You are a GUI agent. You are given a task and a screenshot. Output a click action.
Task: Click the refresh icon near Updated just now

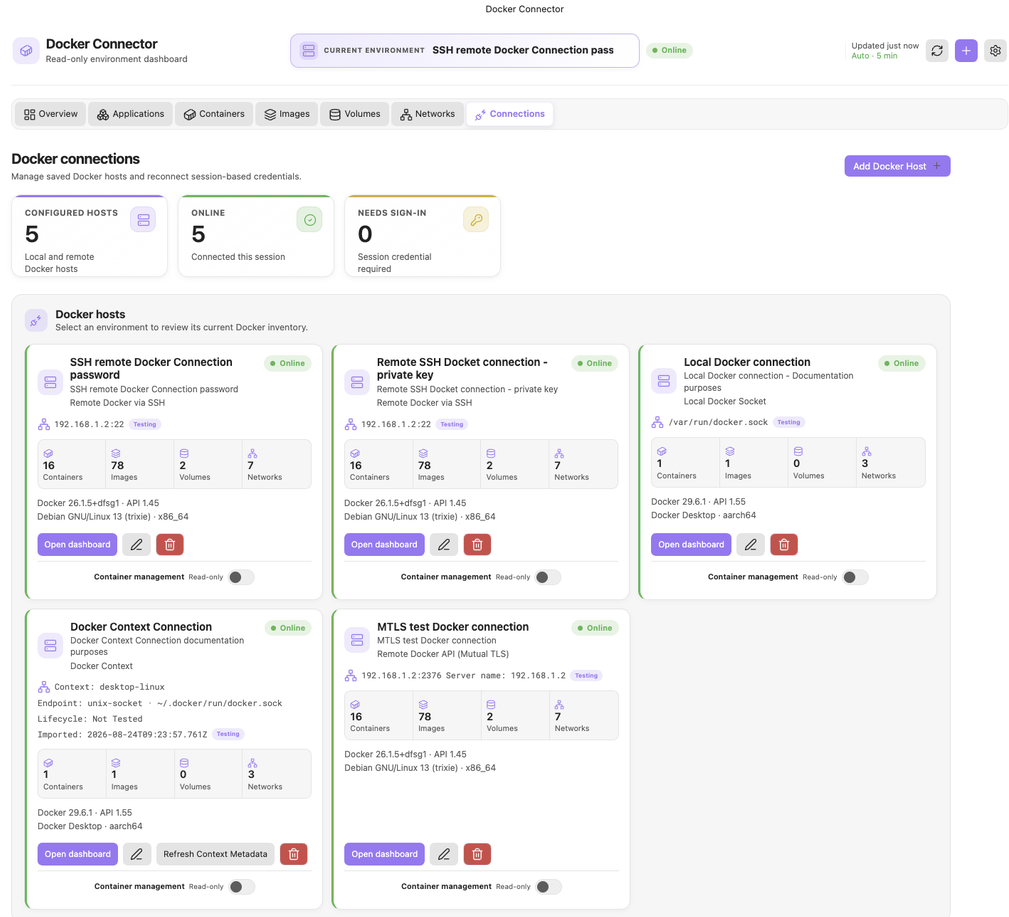pos(937,50)
